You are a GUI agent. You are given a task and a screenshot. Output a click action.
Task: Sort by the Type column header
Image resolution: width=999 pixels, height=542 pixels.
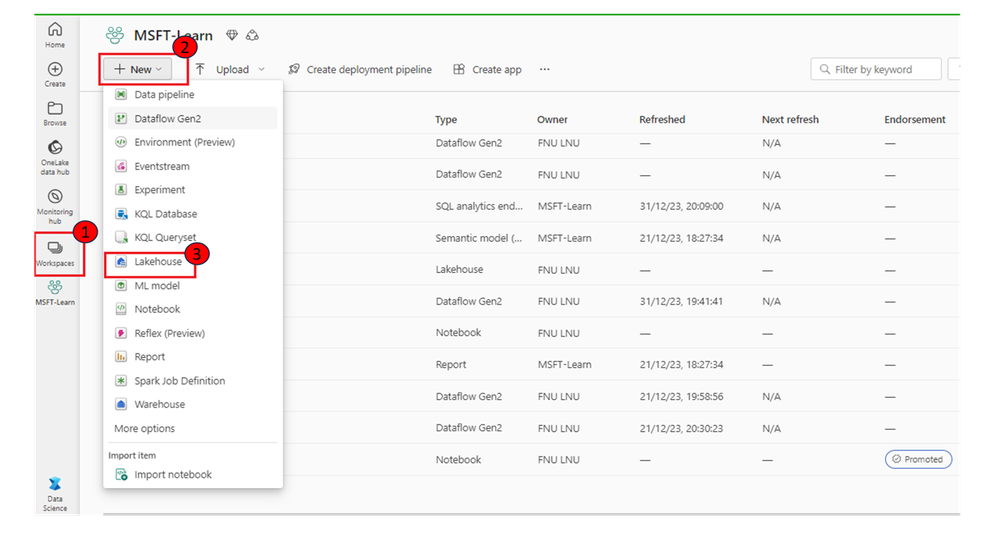[x=446, y=120]
